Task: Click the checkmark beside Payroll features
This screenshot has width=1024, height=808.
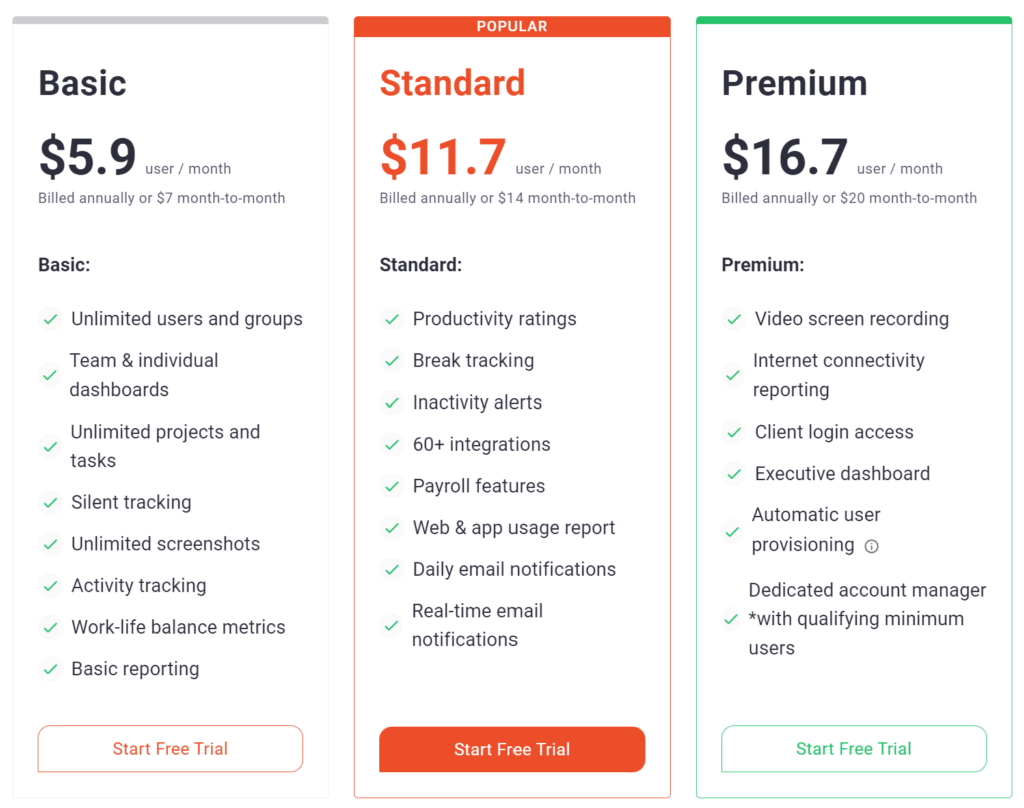Action: tap(391, 486)
